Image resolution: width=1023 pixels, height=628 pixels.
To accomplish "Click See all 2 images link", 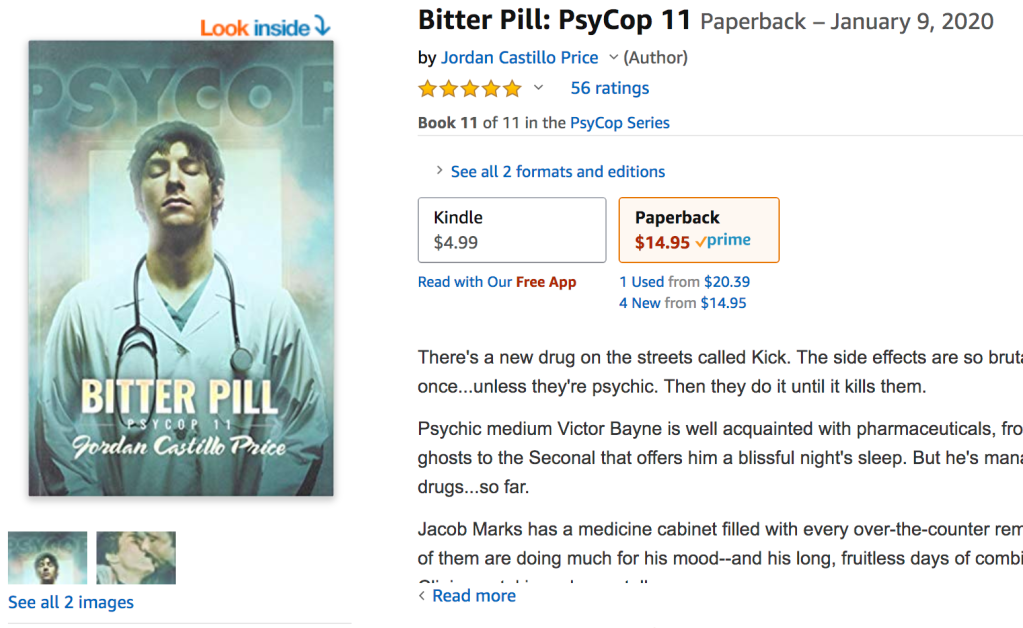I will pyautogui.click(x=70, y=602).
